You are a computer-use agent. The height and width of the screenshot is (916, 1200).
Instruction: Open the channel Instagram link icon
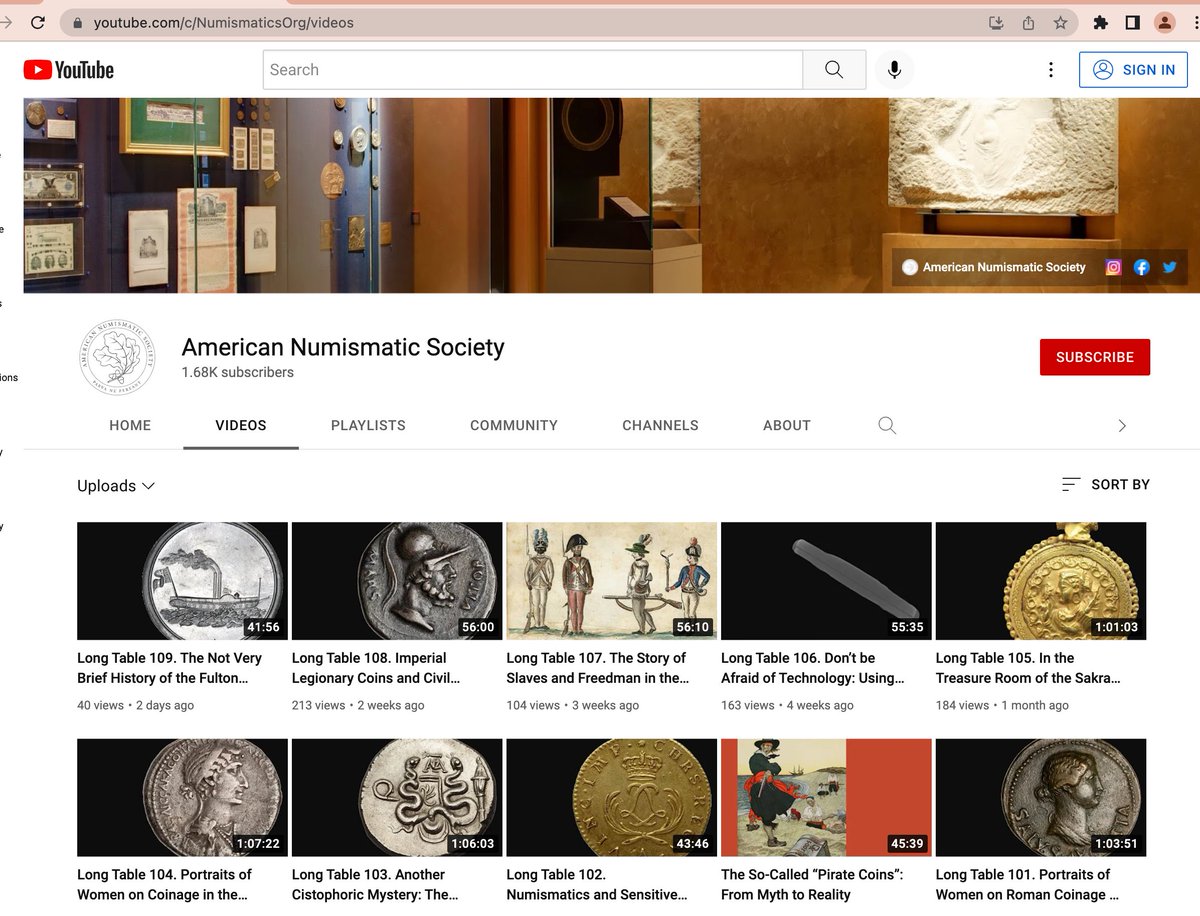coord(1113,267)
